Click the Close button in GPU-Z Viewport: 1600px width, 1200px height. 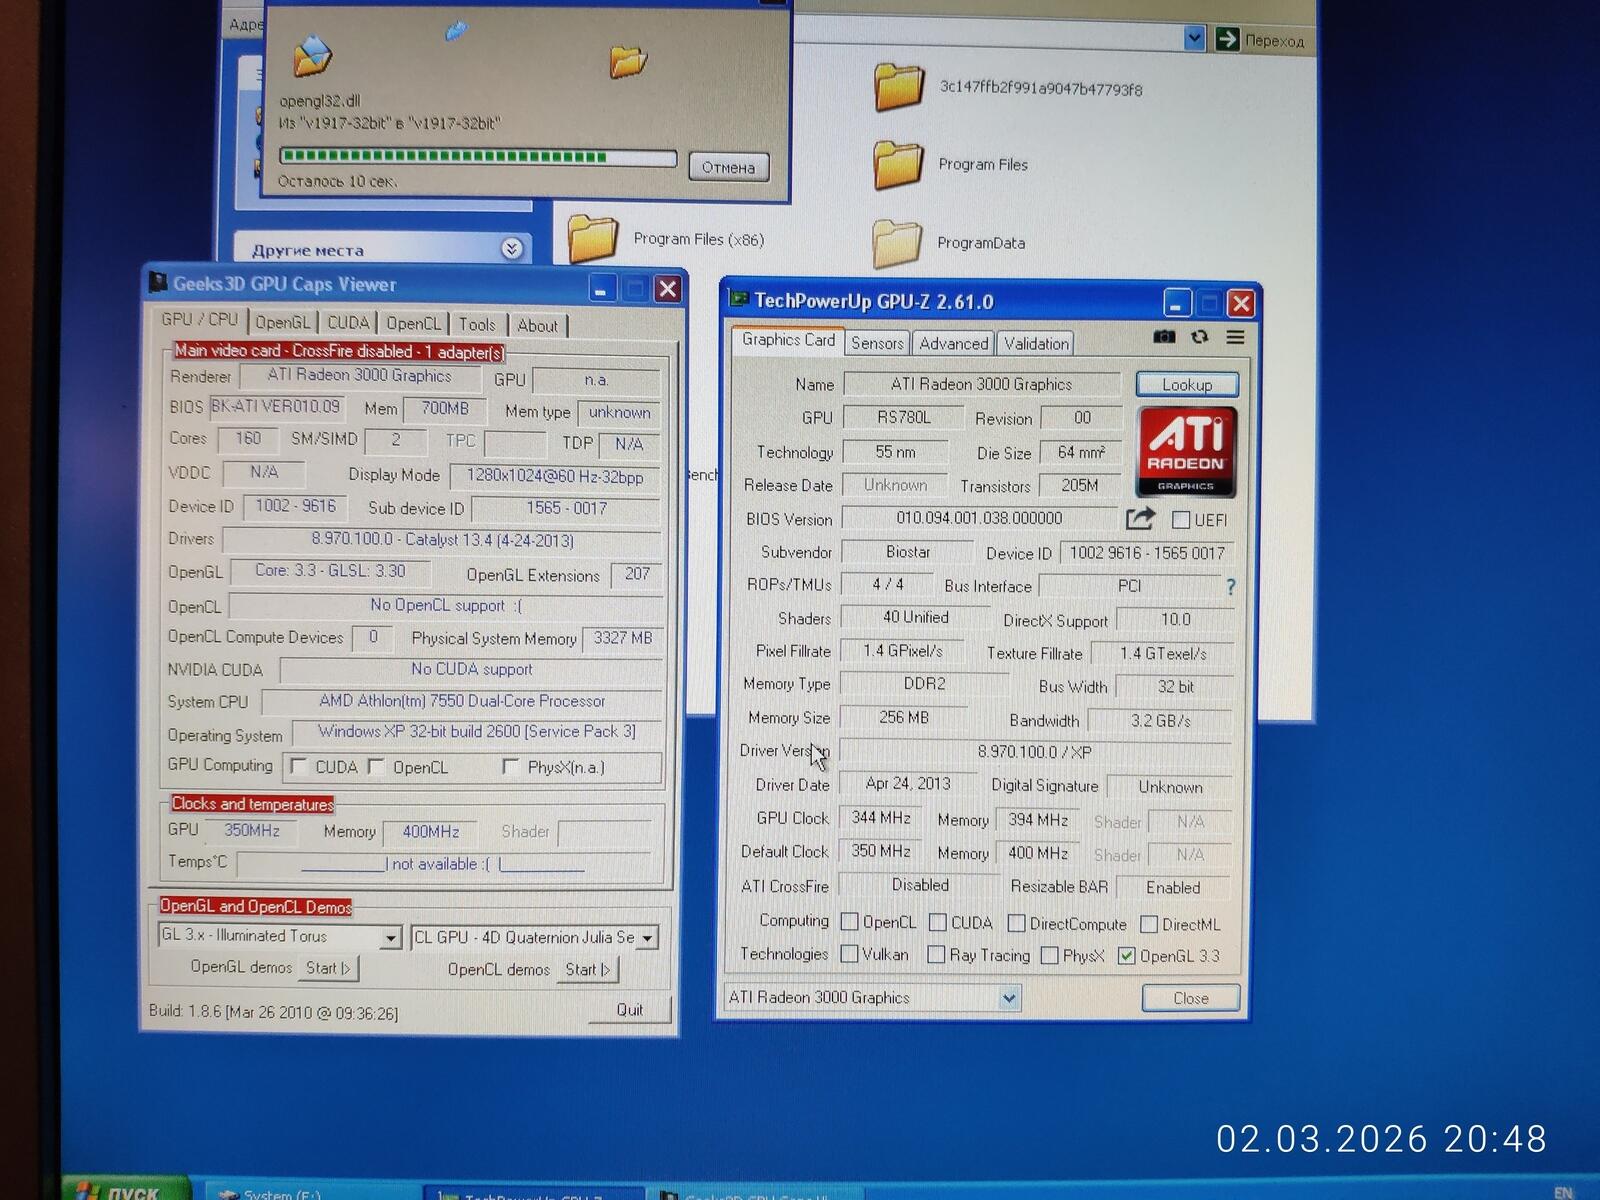[x=1191, y=998]
